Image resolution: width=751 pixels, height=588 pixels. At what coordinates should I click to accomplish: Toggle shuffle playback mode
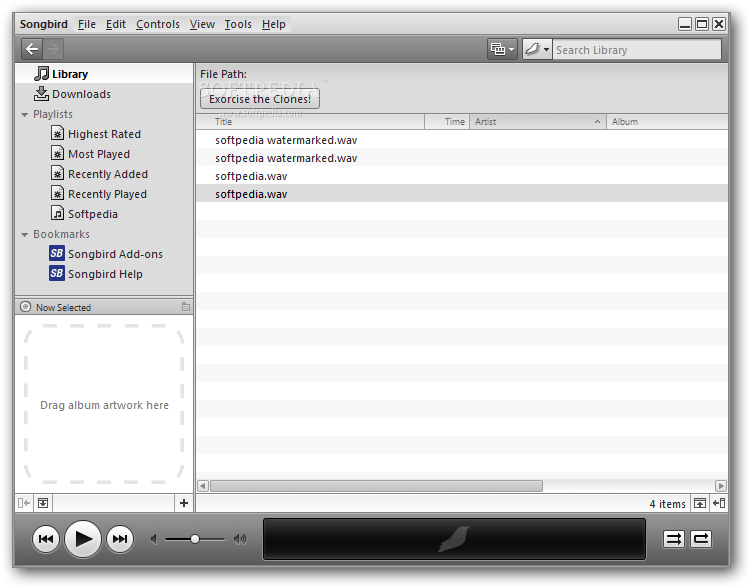click(673, 539)
